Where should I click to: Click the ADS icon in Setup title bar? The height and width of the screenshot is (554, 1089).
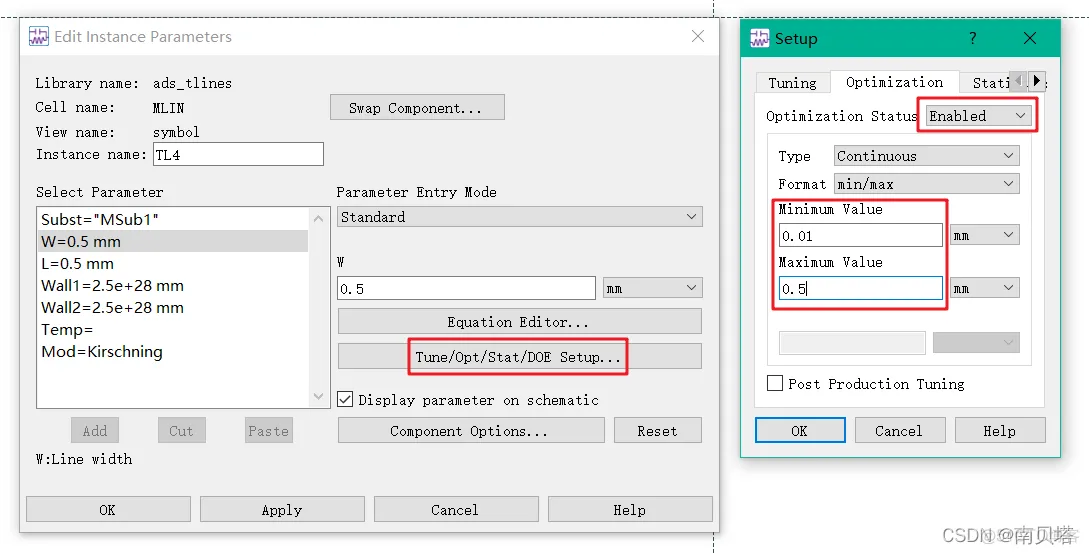tap(760, 38)
